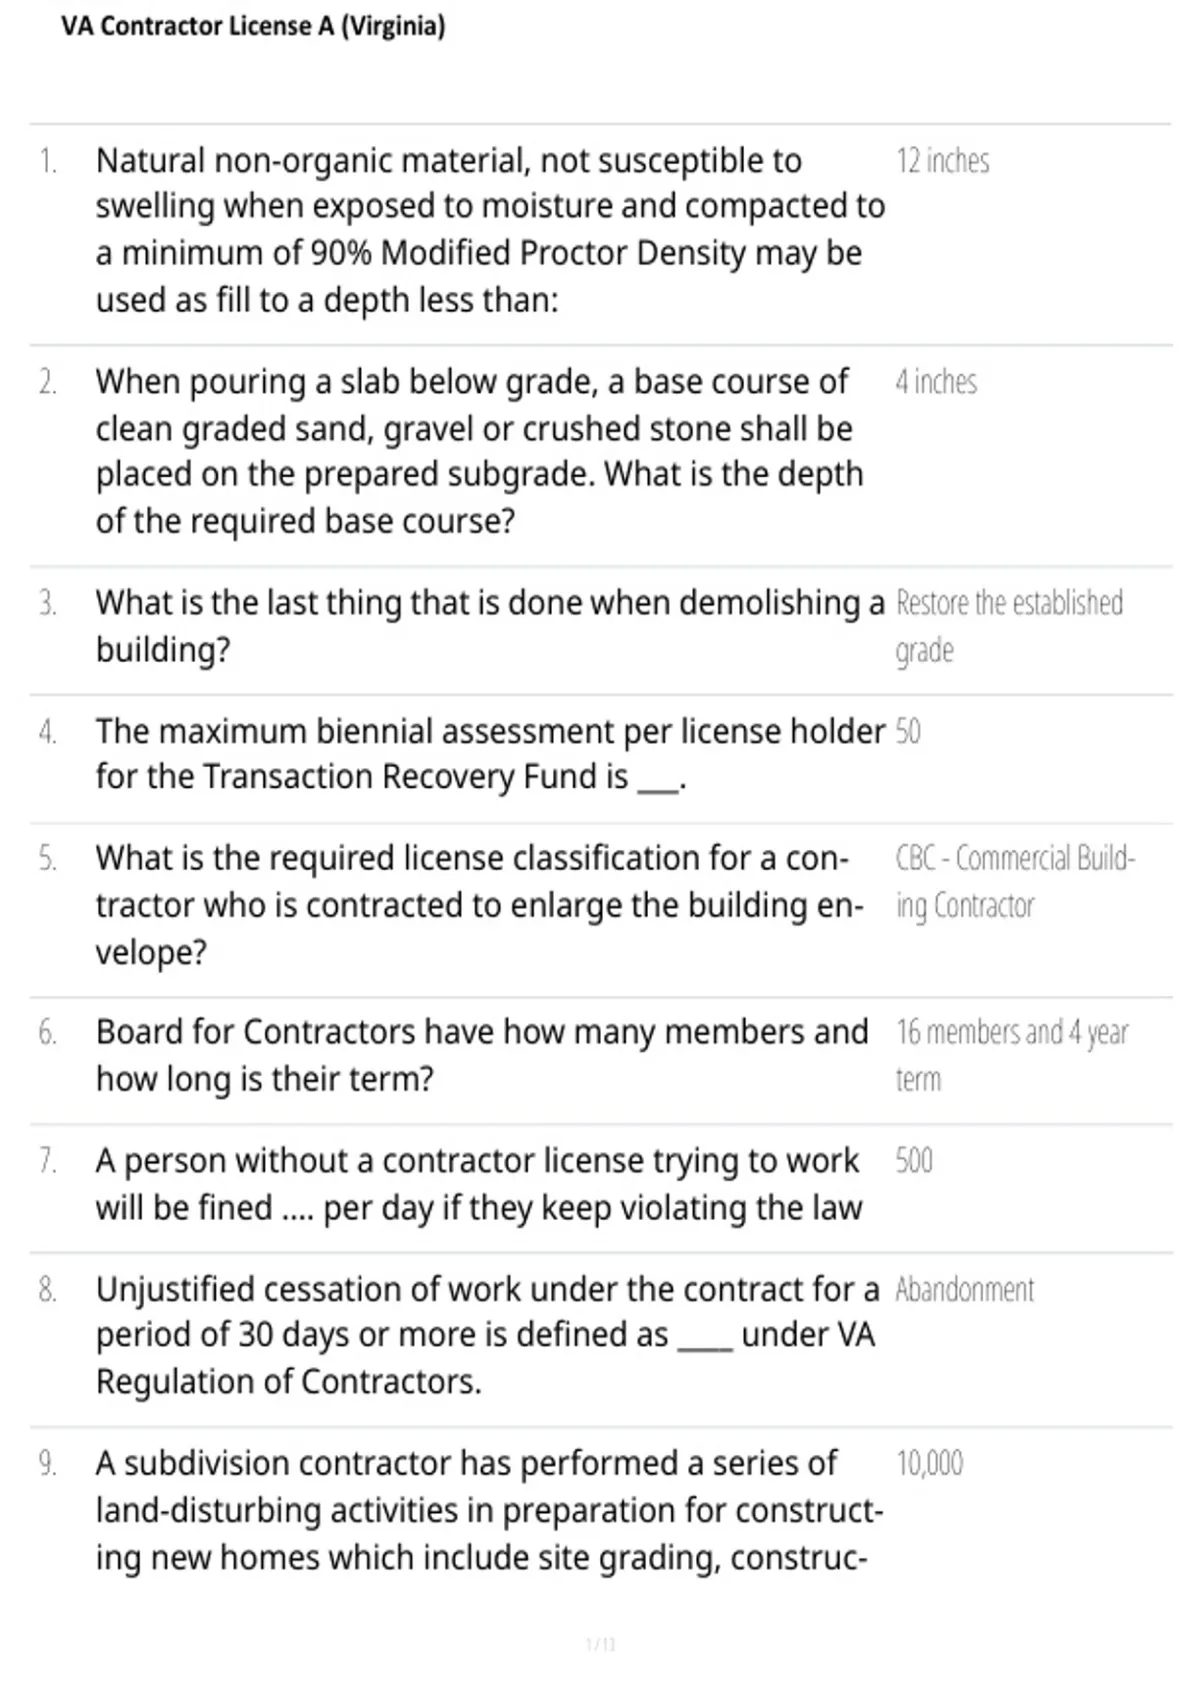
Task: Select question 7 about unlicensed contractor fine
Action: (478, 1184)
